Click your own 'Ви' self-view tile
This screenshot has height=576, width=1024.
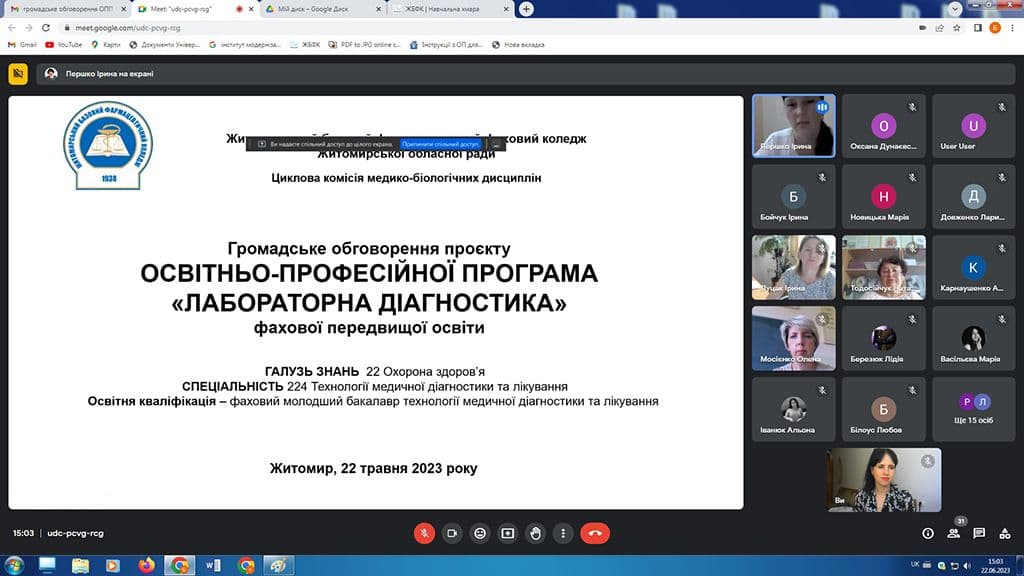pos(884,479)
